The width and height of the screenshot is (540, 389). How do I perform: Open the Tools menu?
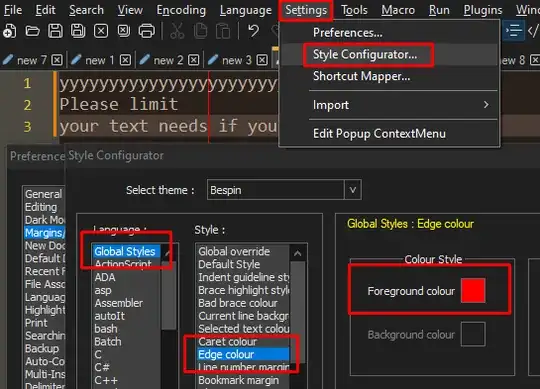pyautogui.click(x=354, y=10)
